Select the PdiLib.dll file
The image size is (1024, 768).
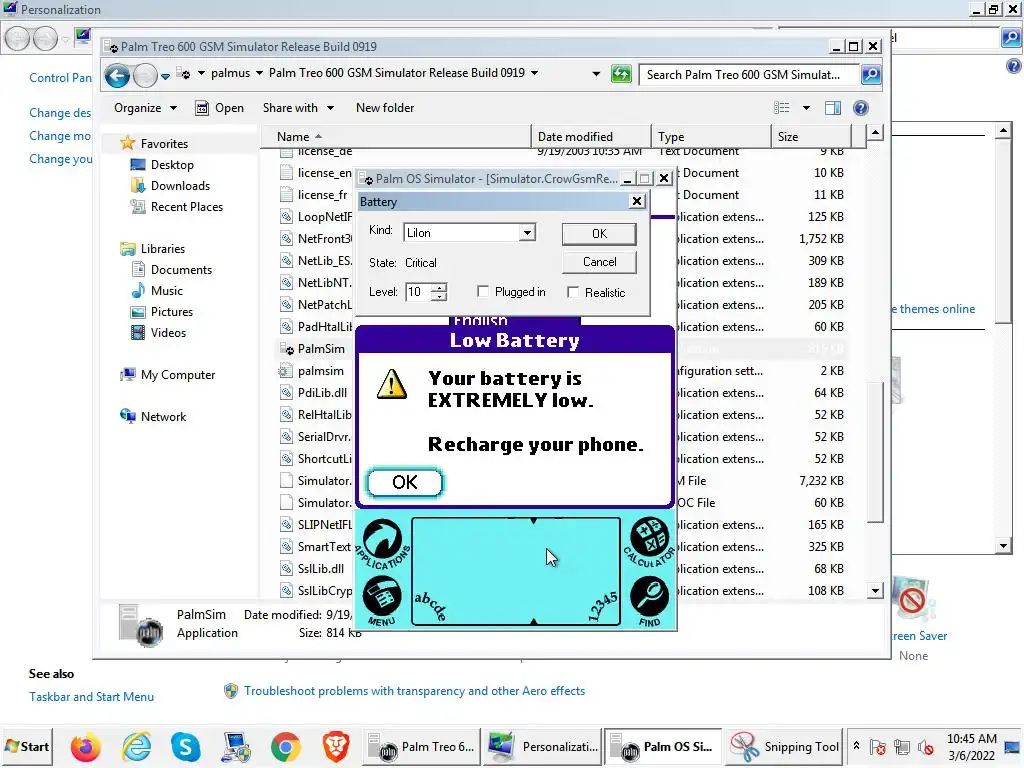(x=322, y=392)
